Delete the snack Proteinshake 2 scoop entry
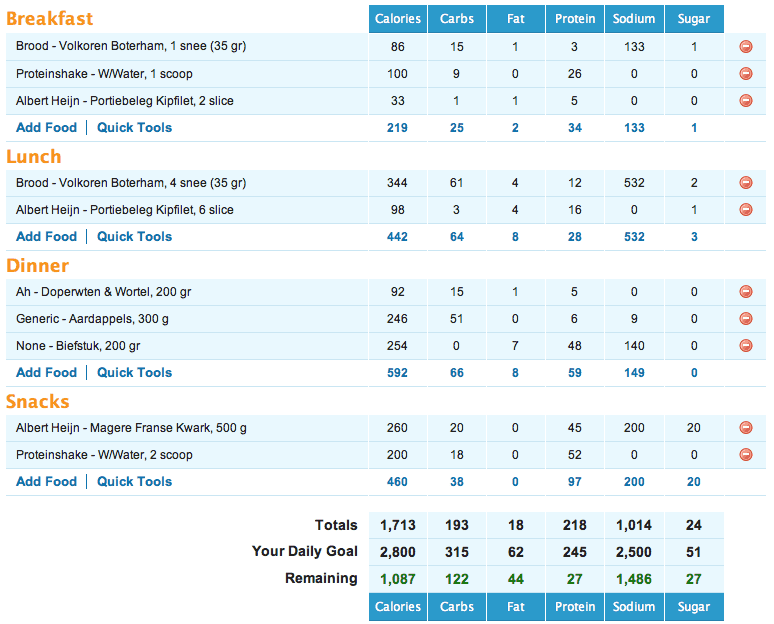Screen dimensions: 774x624 tap(745, 454)
